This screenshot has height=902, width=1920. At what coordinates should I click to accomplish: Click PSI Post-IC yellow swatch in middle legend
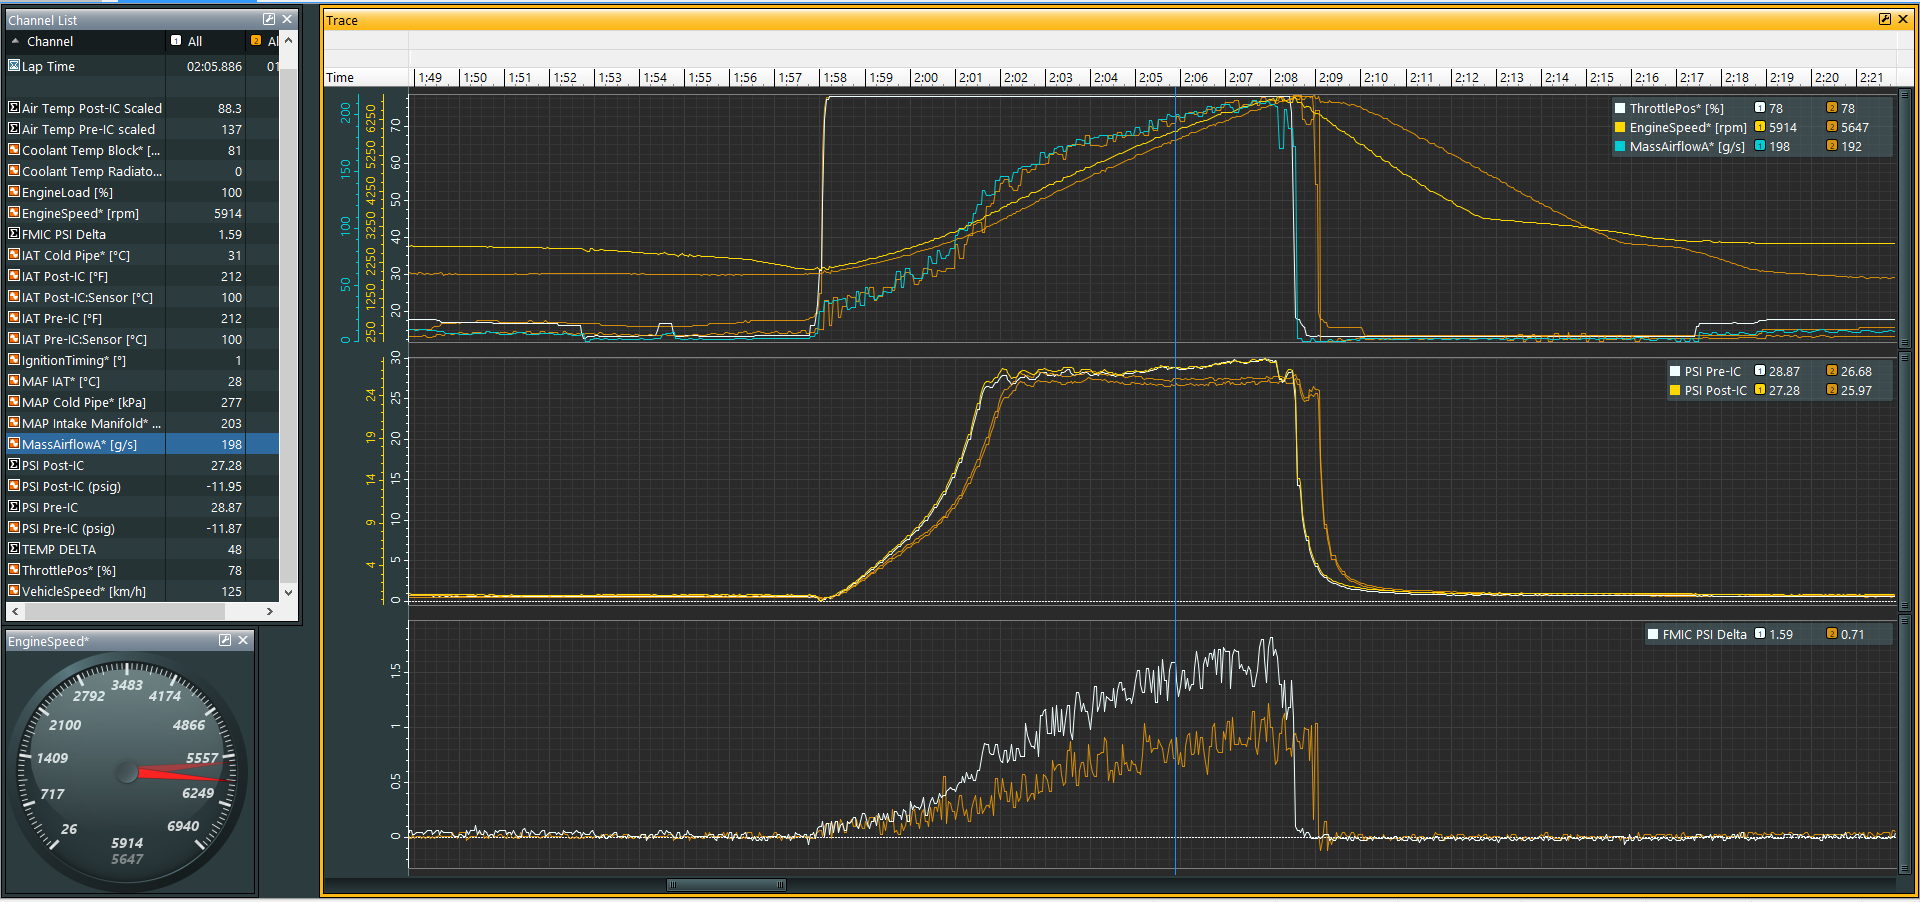[1675, 390]
